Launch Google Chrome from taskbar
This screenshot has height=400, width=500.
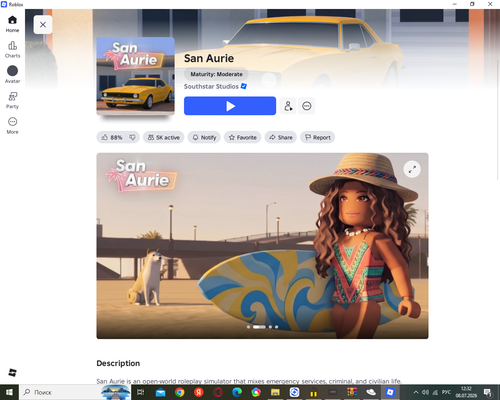[x=180, y=392]
